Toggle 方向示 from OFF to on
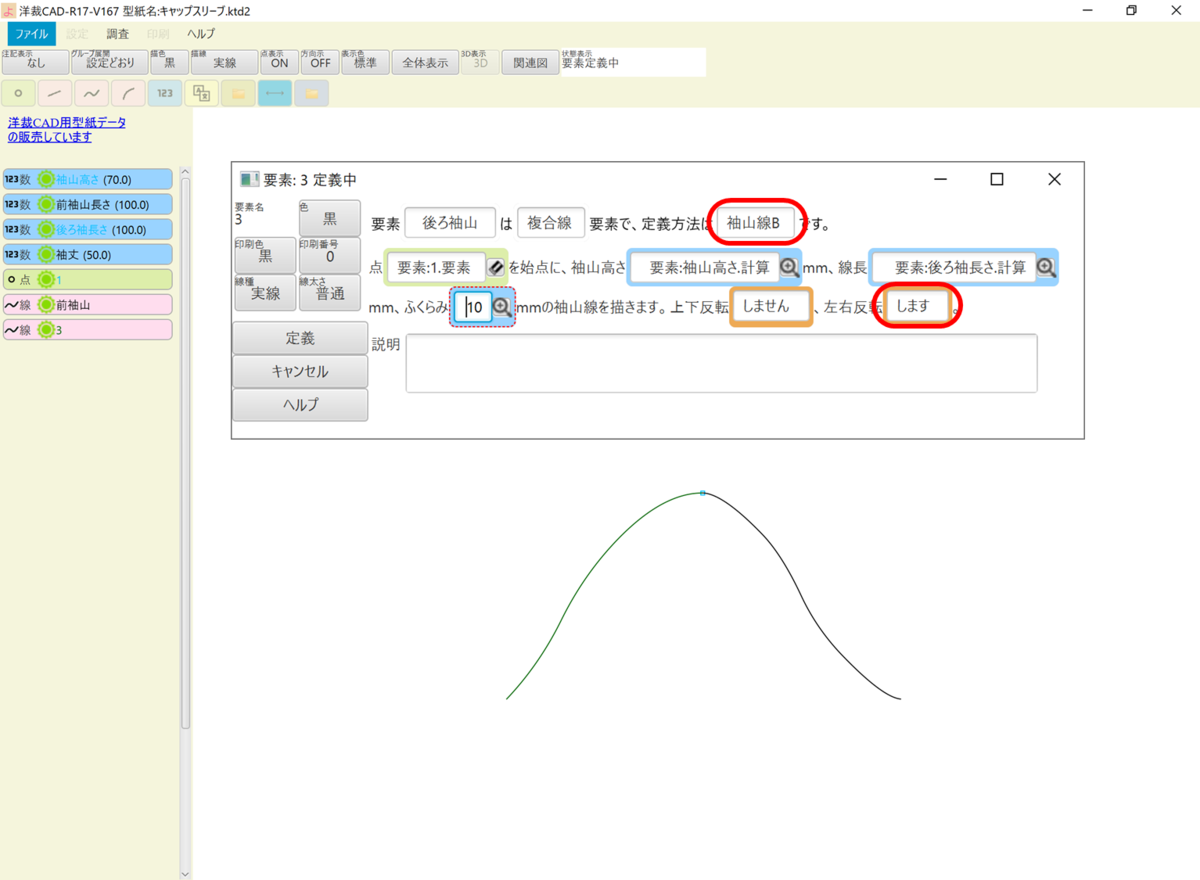This screenshot has width=1200, height=880. (319, 61)
